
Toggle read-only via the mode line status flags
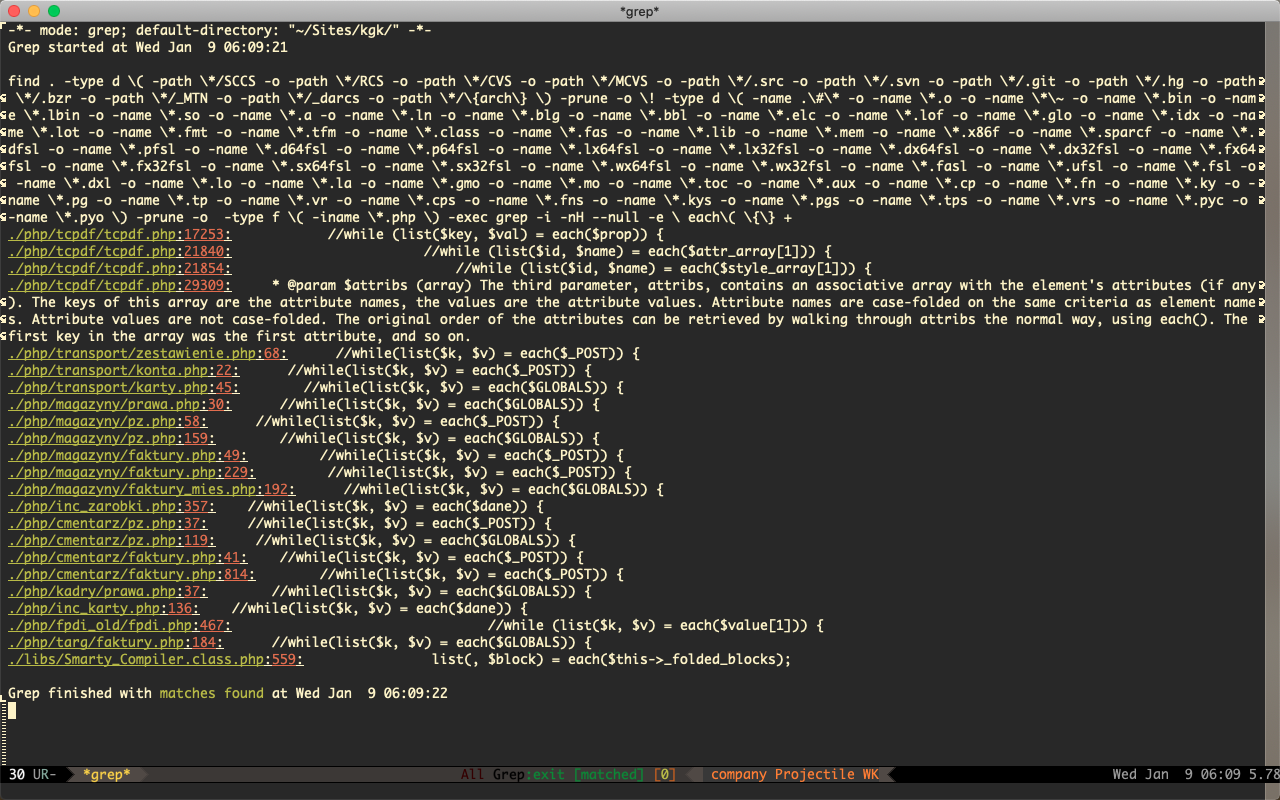tap(43, 774)
